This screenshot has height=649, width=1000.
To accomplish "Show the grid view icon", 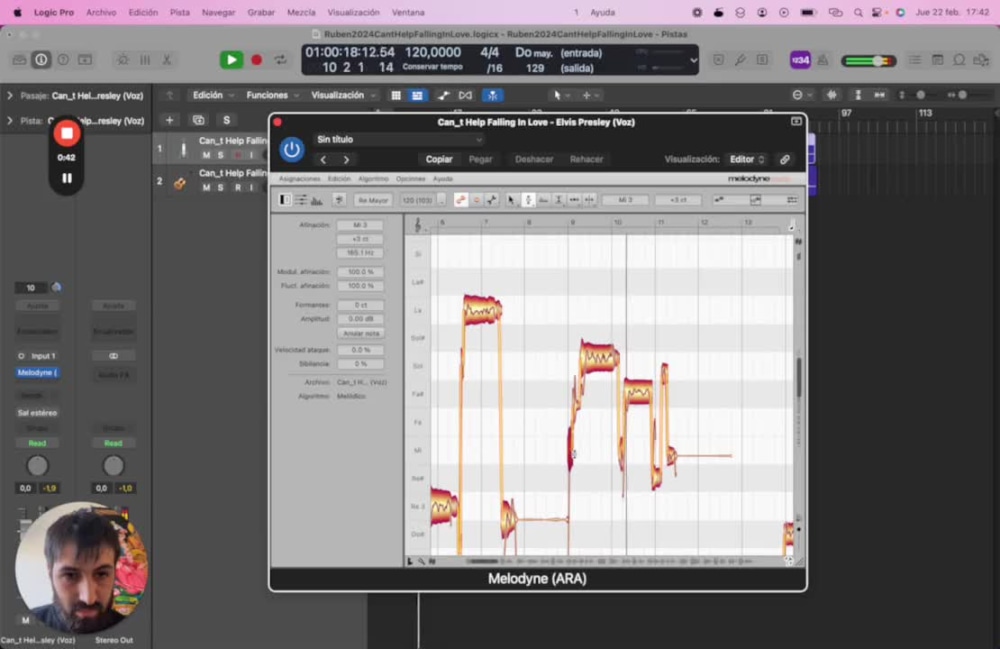I will coord(396,95).
